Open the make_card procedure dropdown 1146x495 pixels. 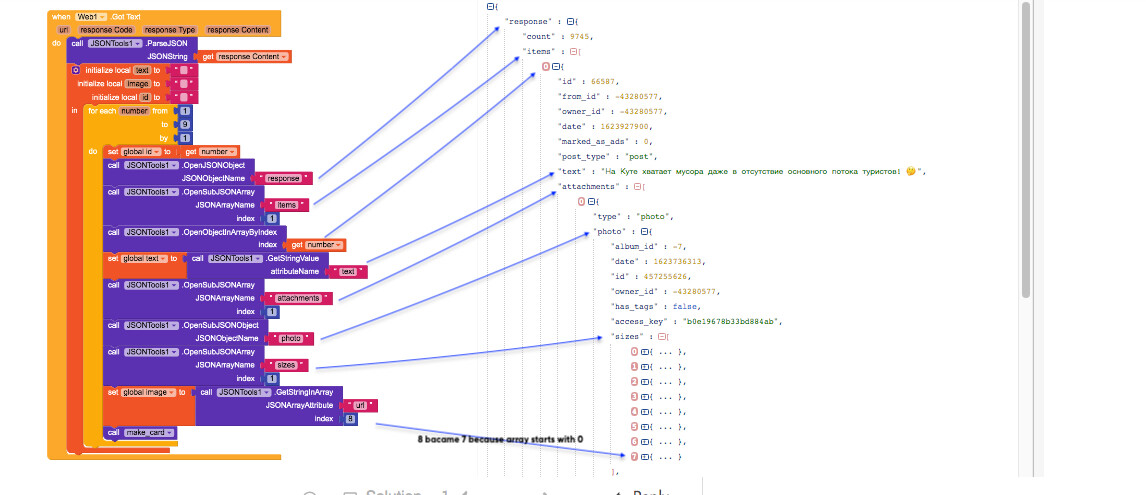171,433
